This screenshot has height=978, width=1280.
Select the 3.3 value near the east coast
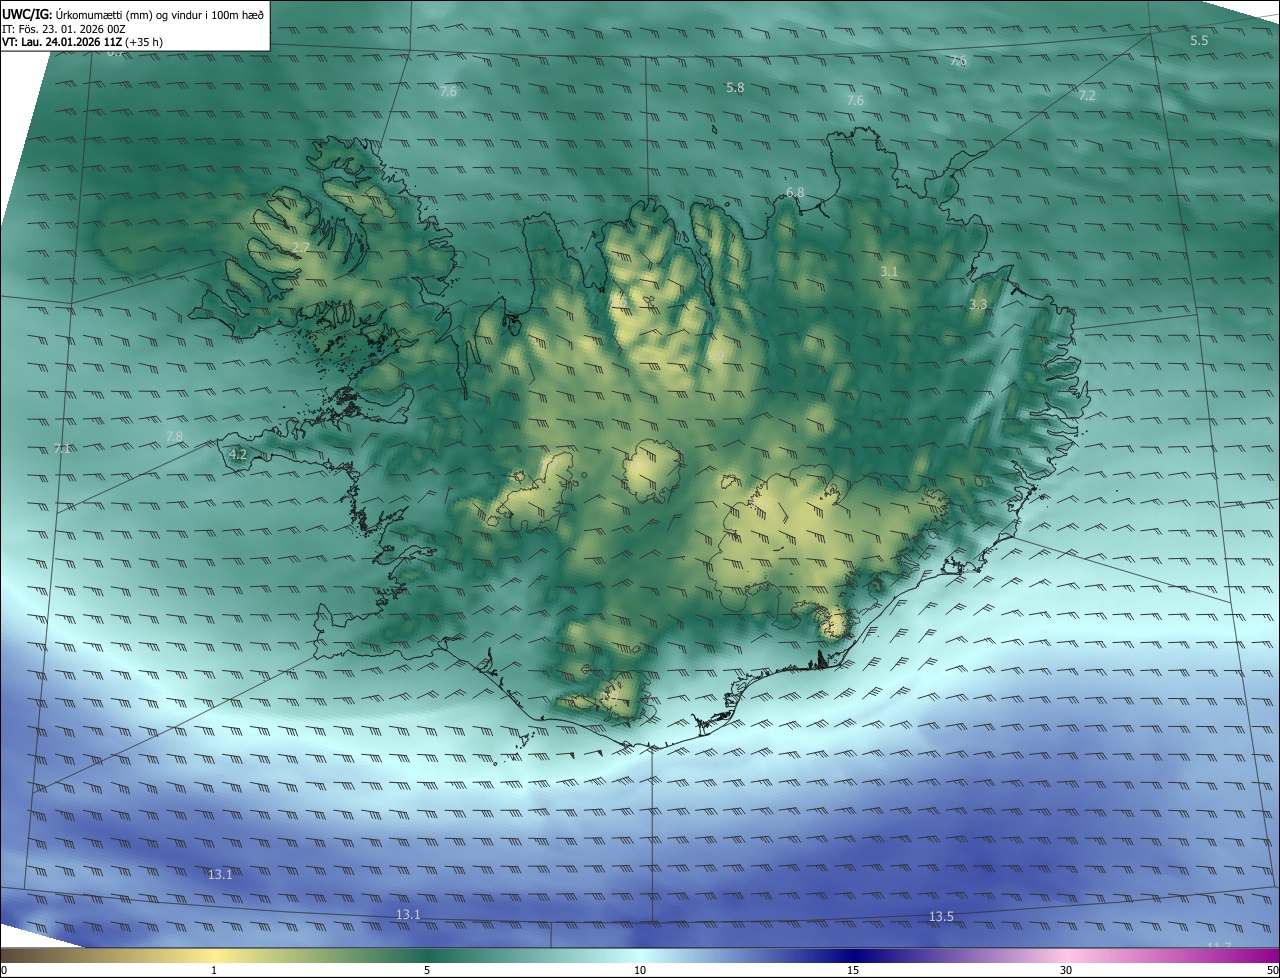click(x=978, y=304)
